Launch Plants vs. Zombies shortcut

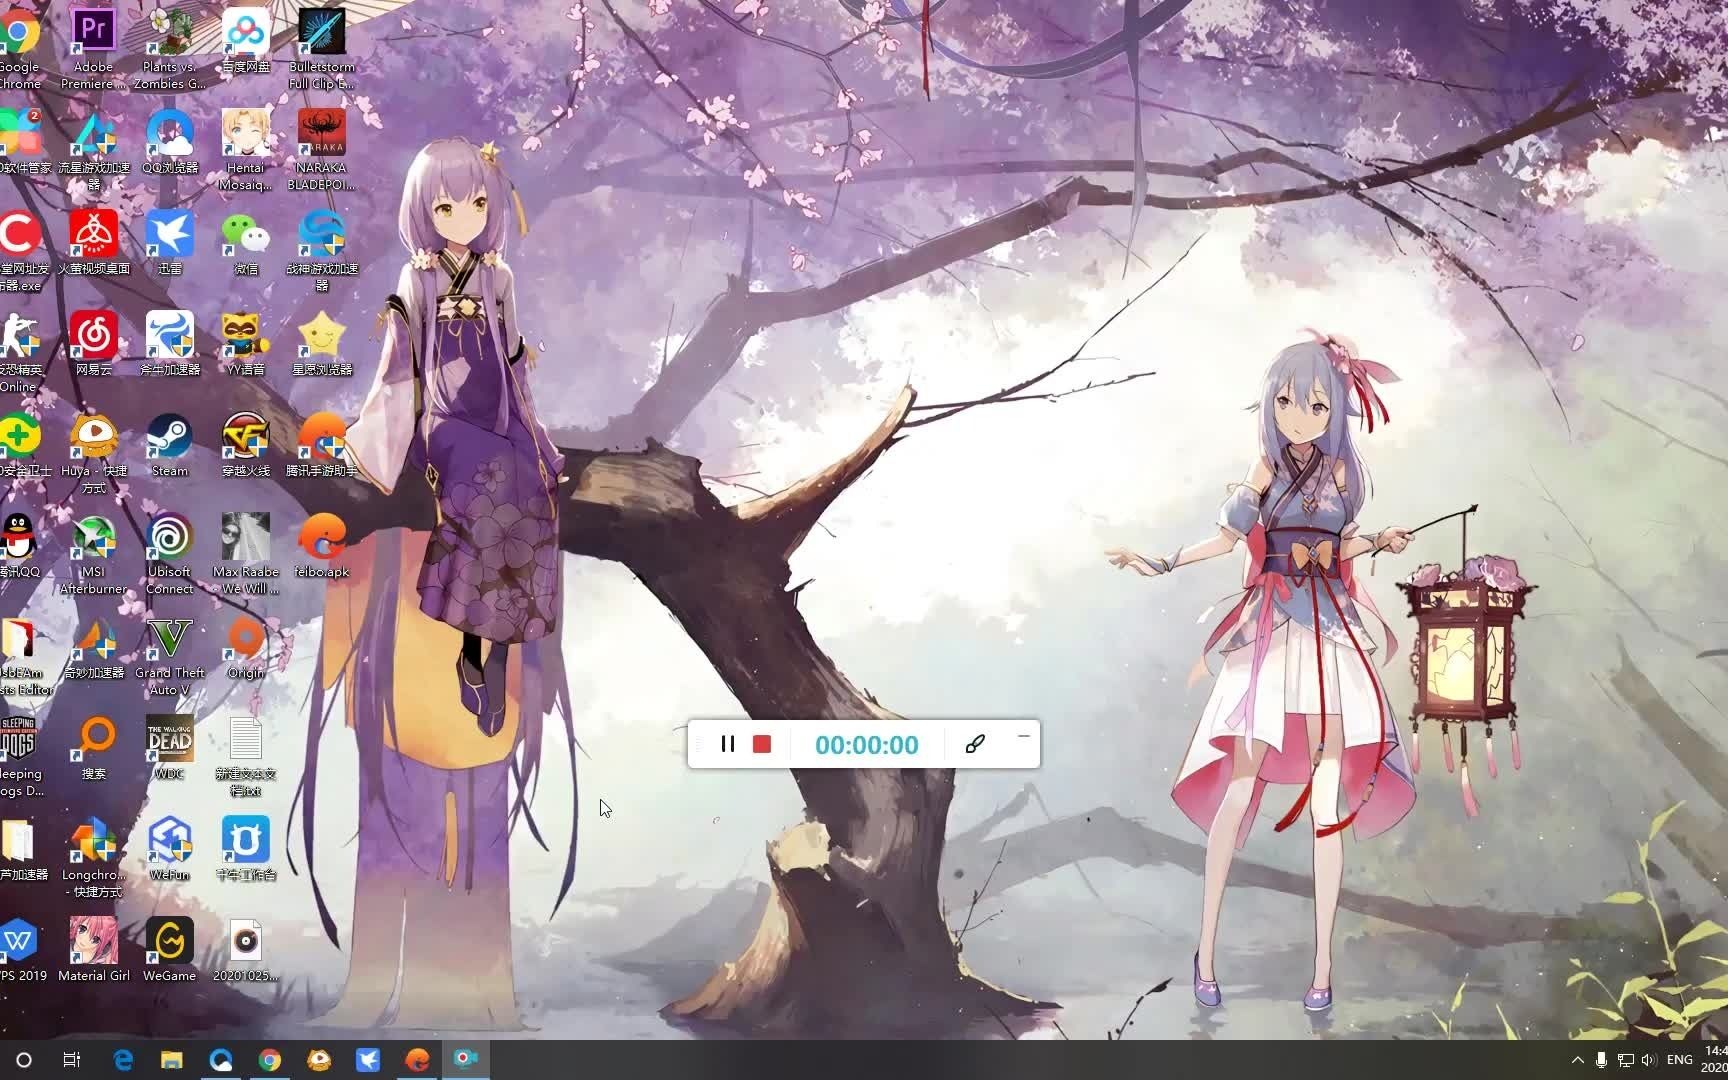pos(170,47)
